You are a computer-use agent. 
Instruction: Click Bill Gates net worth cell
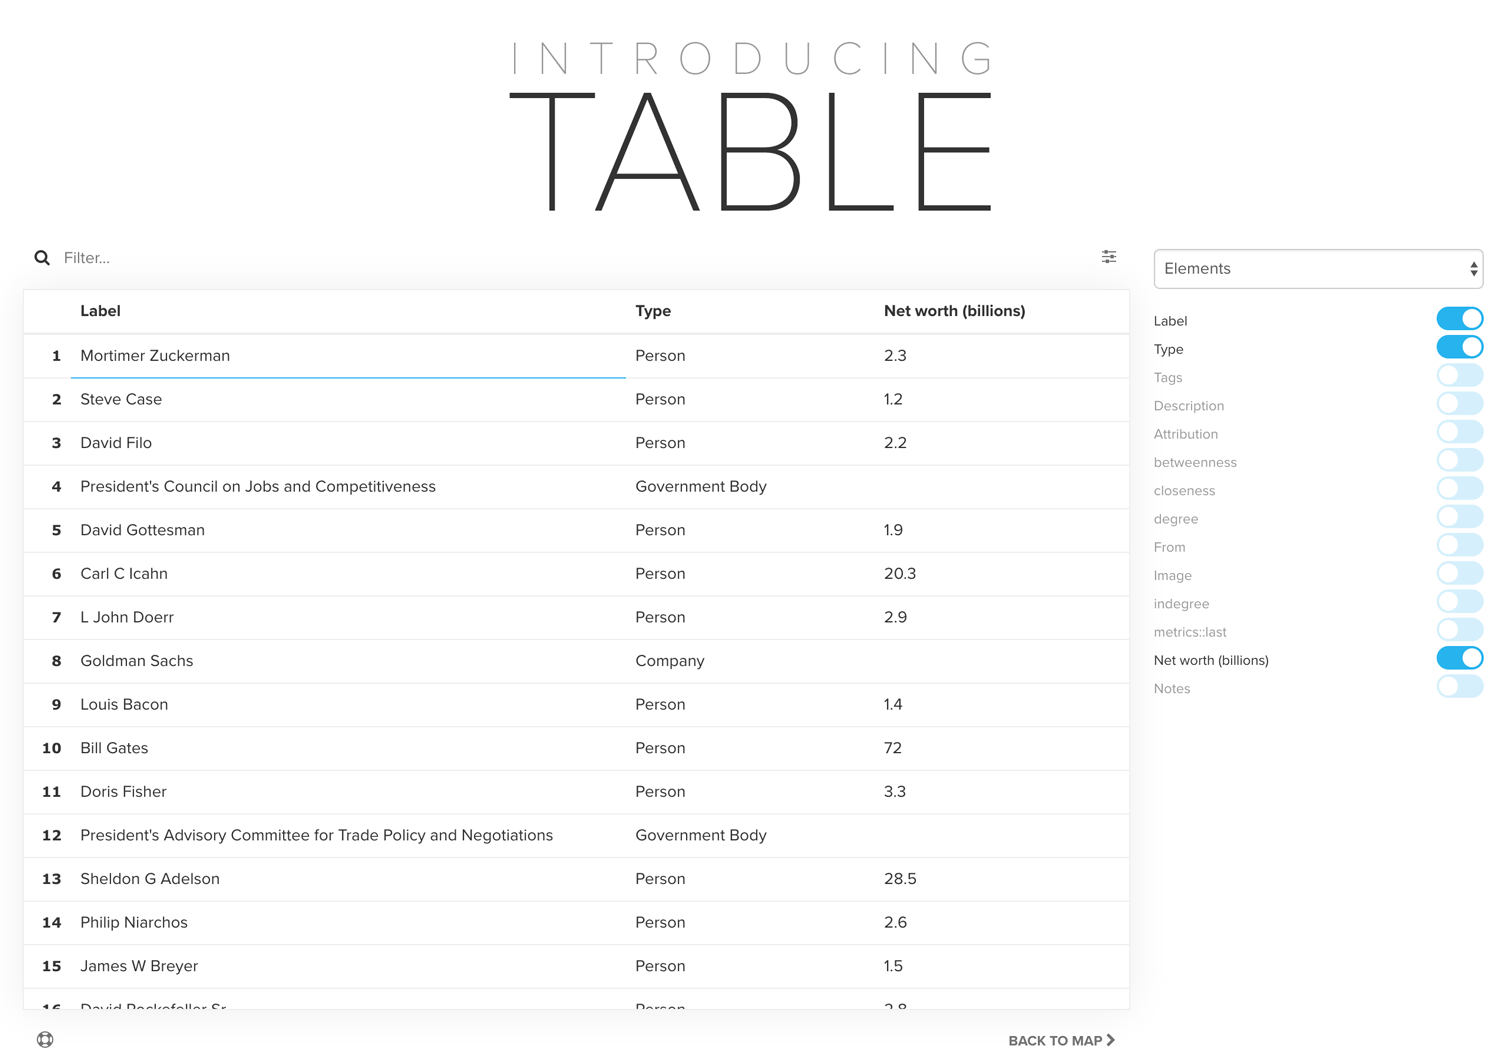coord(893,748)
